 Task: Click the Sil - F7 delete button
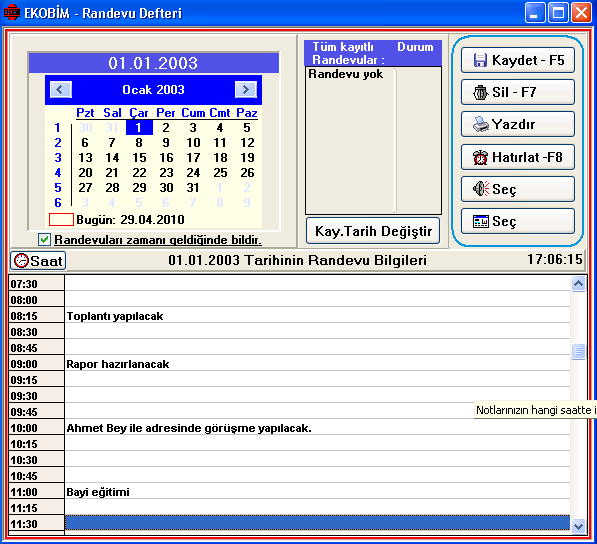click(517, 92)
